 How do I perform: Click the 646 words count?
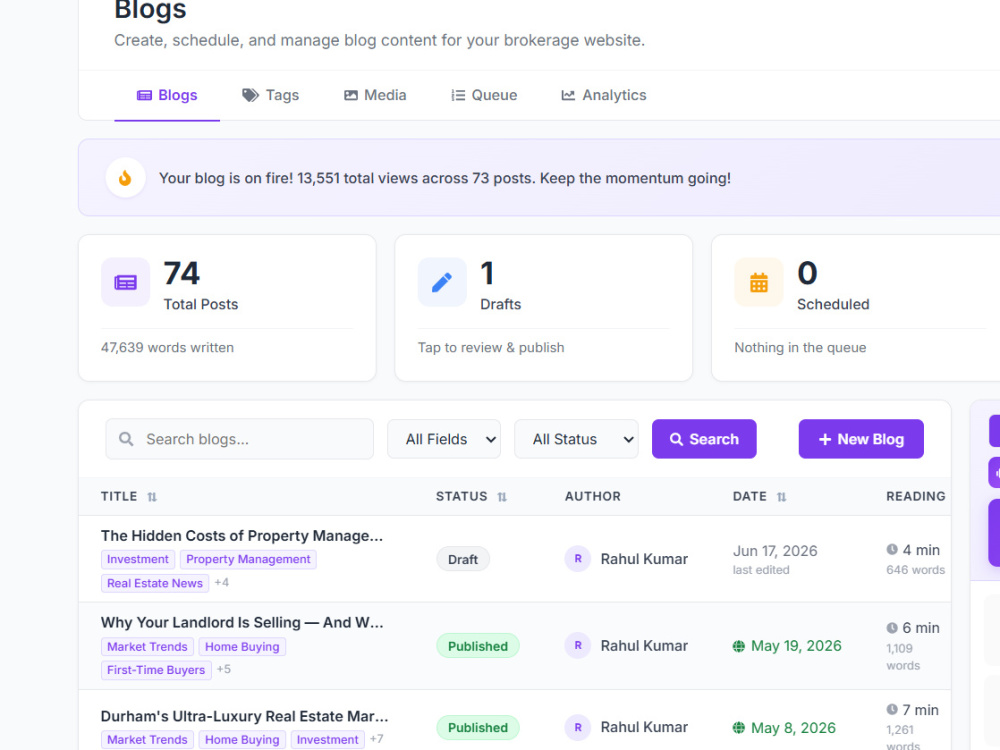pos(915,570)
